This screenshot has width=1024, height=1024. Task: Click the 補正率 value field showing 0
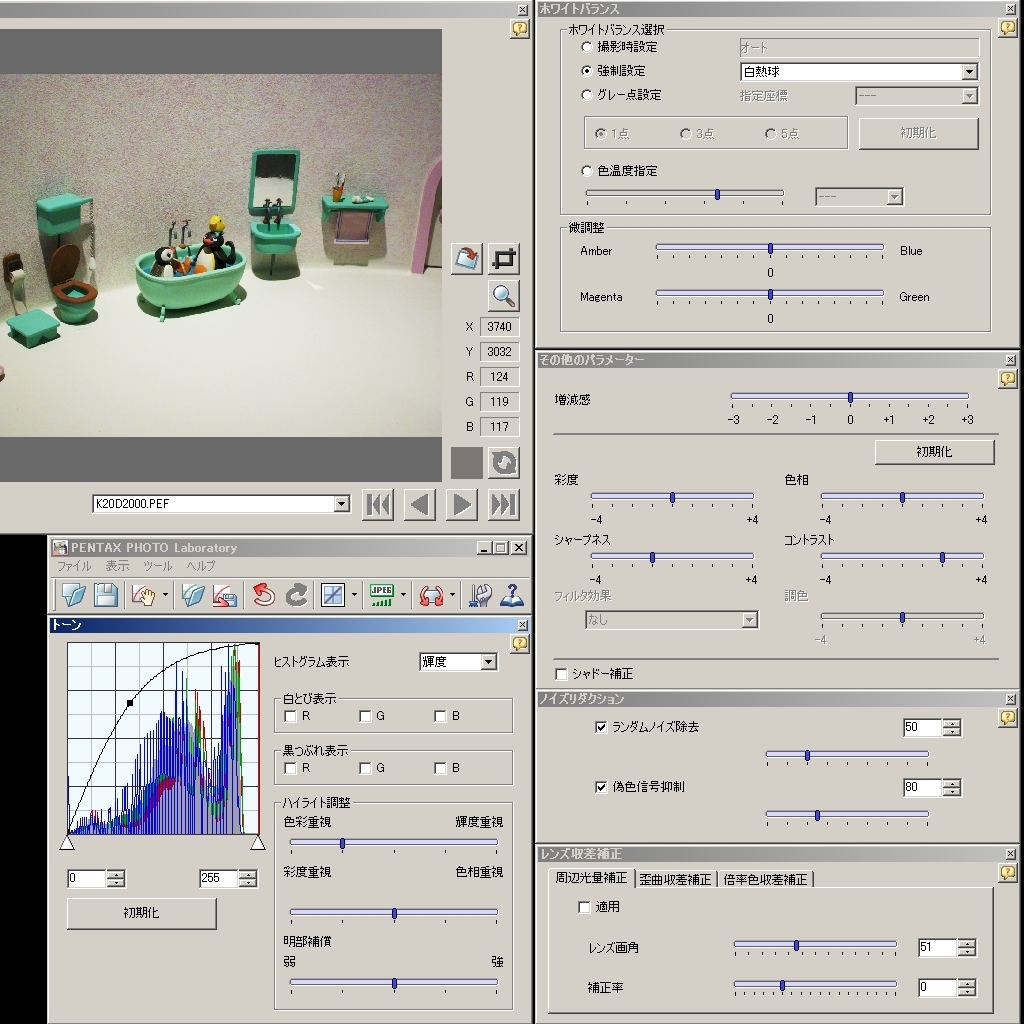coord(937,987)
